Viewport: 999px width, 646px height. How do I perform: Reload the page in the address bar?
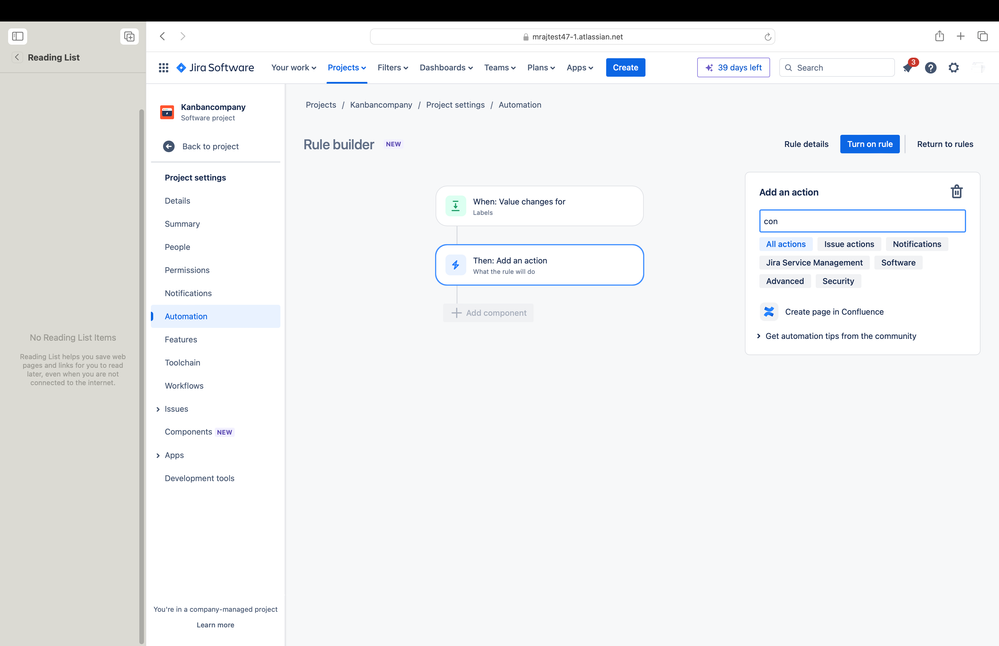pos(768,37)
